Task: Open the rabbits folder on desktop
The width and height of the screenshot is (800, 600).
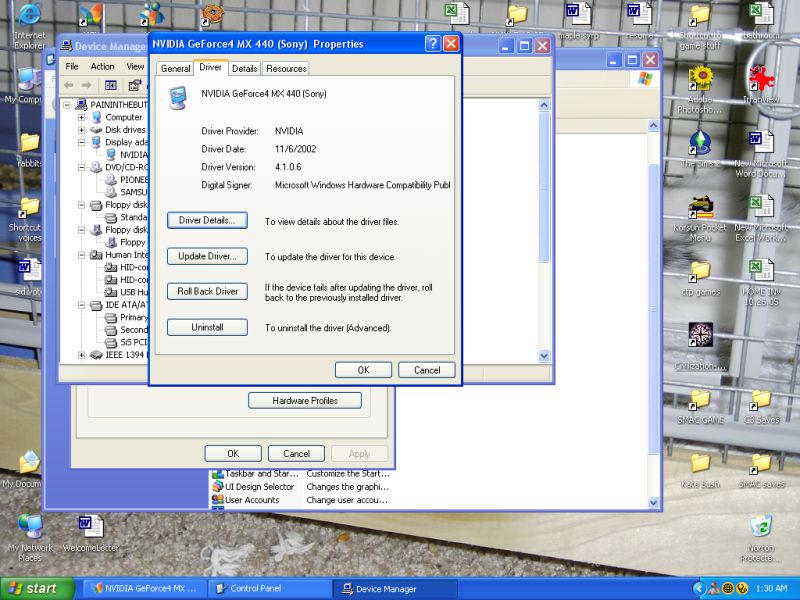Action: tap(29, 151)
